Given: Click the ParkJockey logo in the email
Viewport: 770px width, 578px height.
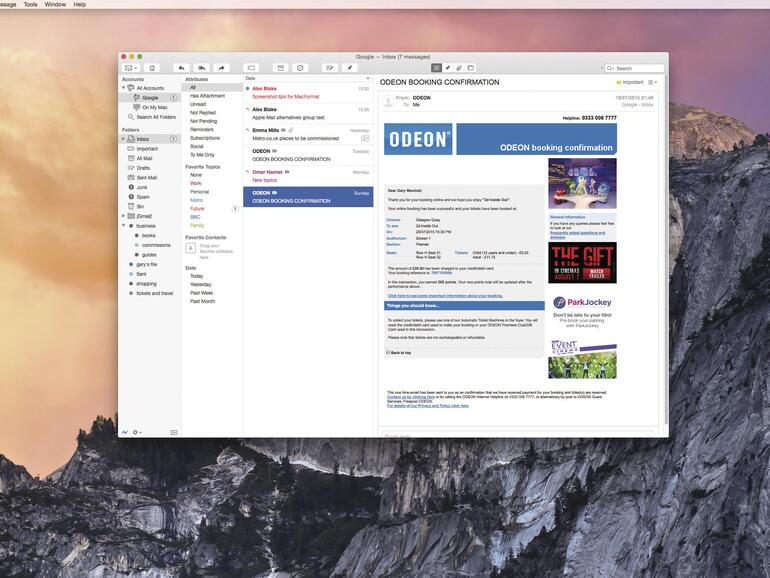Looking at the screenshot, I should click(582, 299).
